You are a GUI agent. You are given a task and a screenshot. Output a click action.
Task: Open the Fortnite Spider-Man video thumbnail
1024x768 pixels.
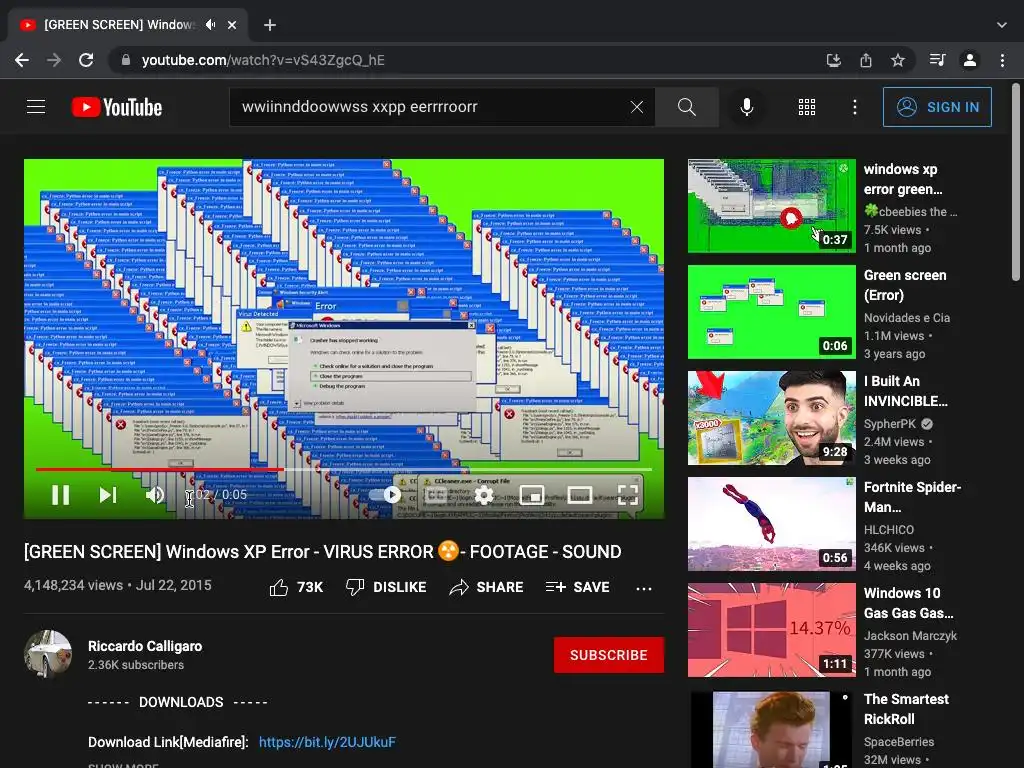tap(772, 524)
